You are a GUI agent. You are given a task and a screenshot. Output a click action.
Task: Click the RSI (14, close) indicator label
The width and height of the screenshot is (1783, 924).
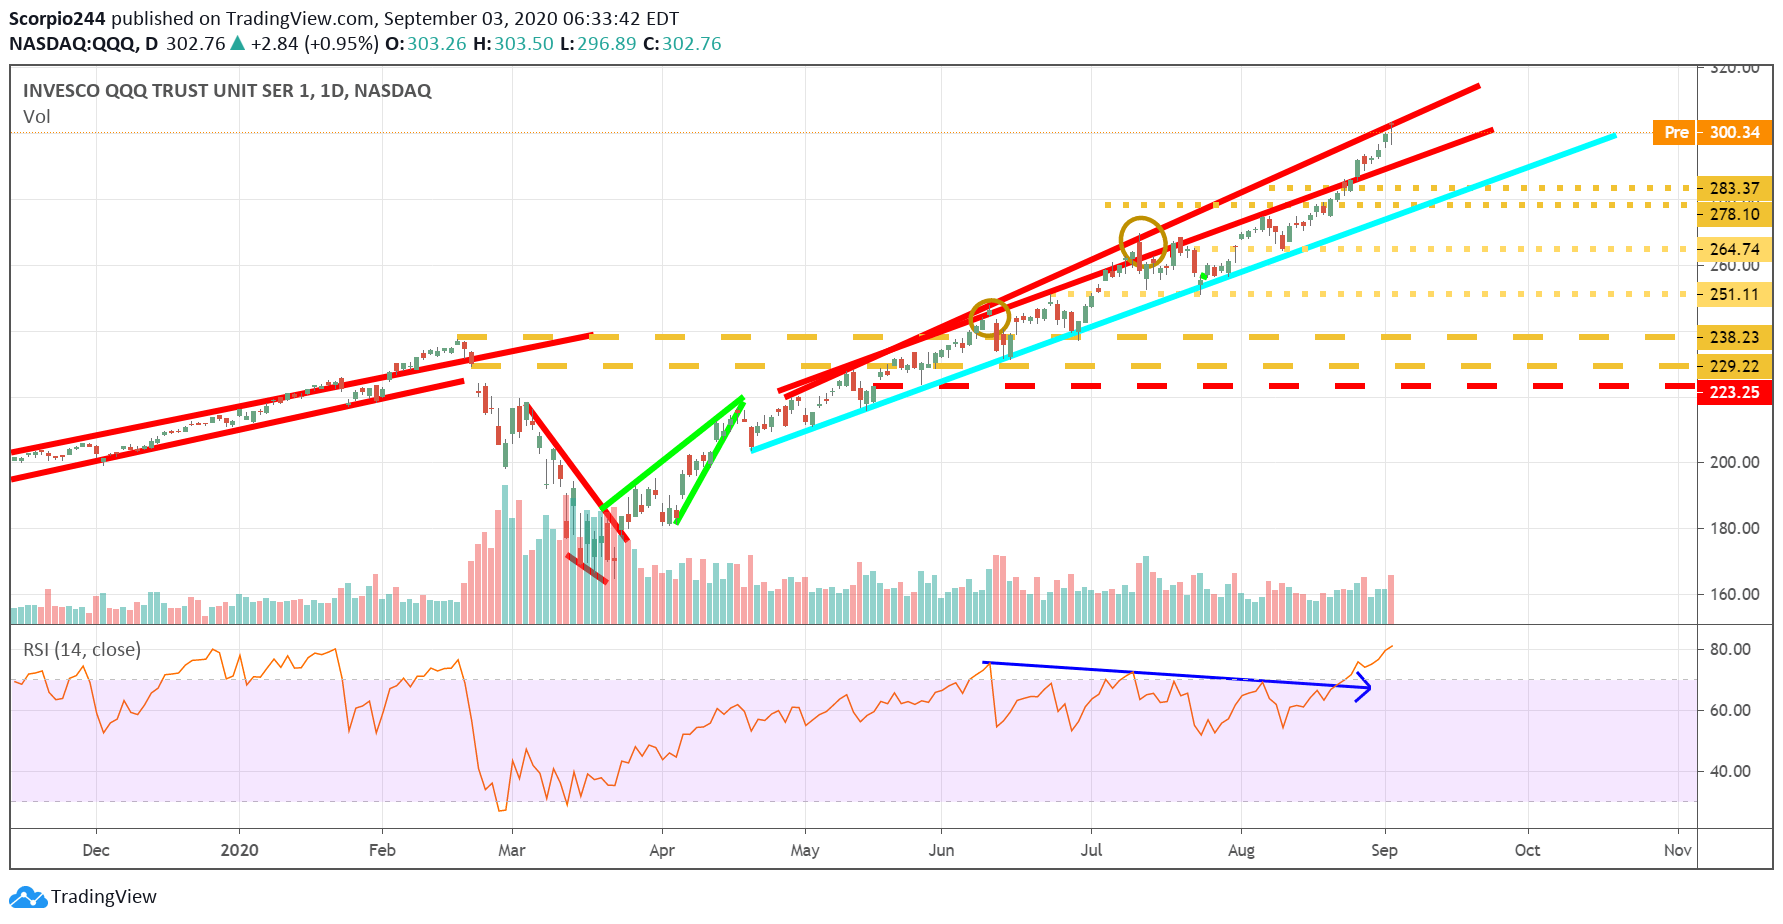point(82,650)
